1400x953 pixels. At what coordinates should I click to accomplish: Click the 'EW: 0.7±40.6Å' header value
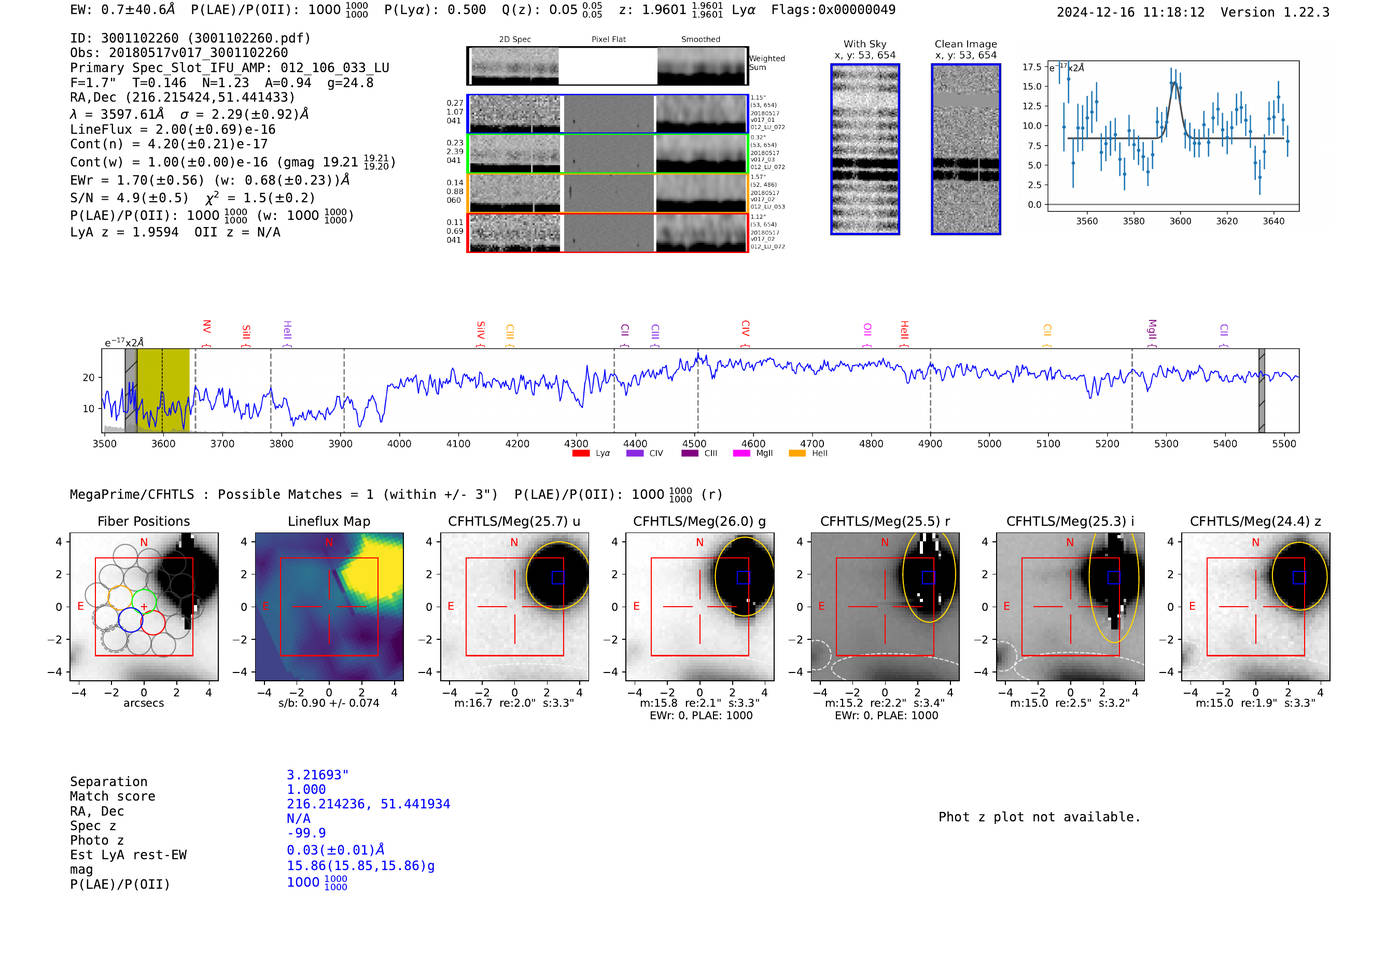pos(122,10)
